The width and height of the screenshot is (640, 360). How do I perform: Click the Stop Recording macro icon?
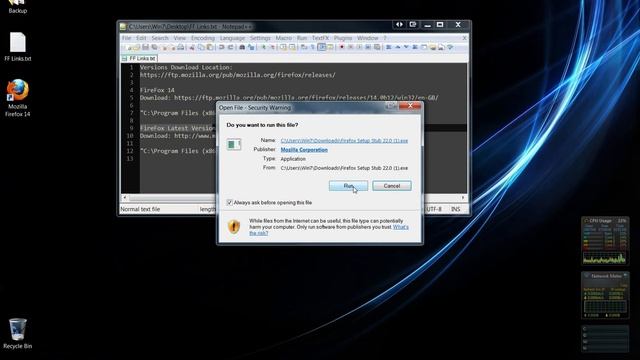(351, 47)
